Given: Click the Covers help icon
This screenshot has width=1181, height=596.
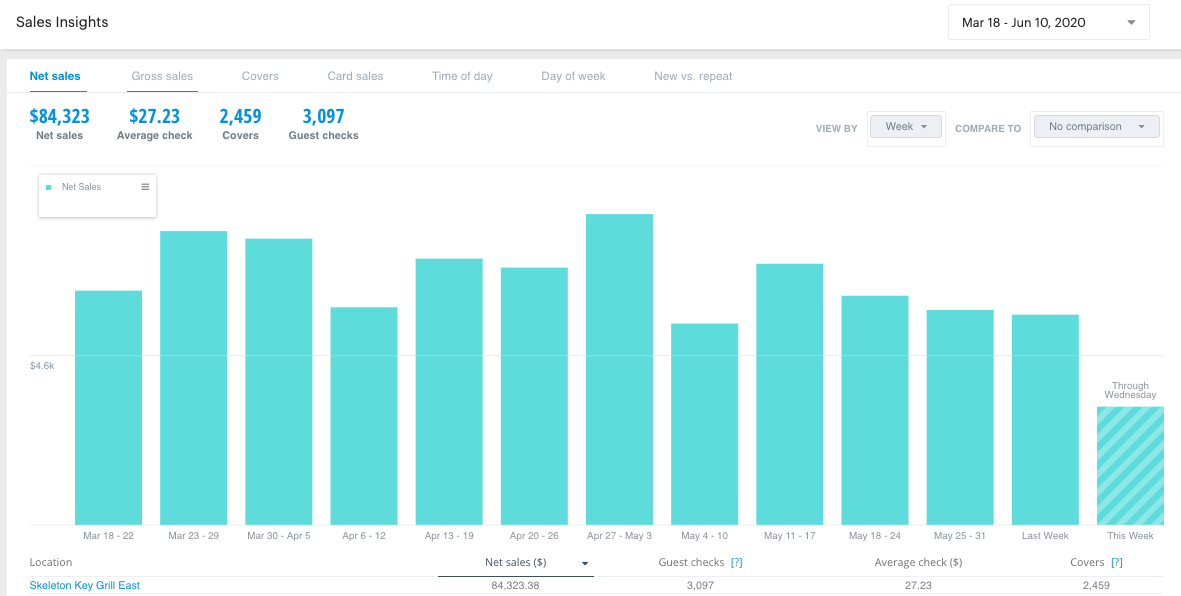Looking at the screenshot, I should [x=1116, y=562].
